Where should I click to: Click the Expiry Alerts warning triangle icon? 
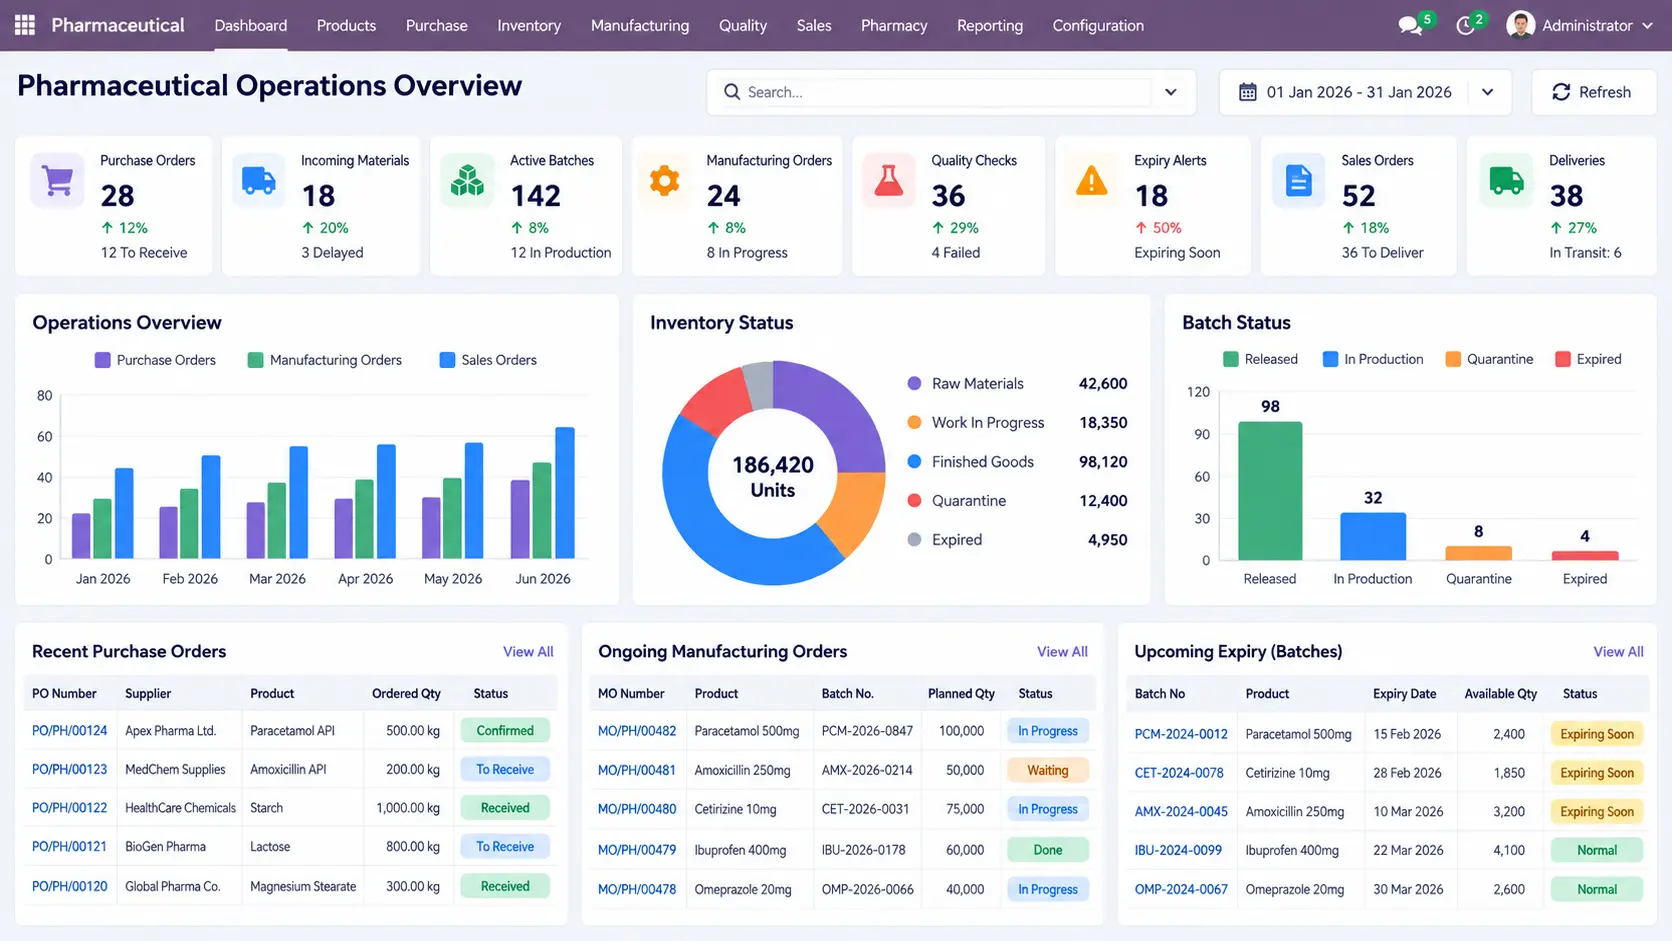tap(1091, 181)
